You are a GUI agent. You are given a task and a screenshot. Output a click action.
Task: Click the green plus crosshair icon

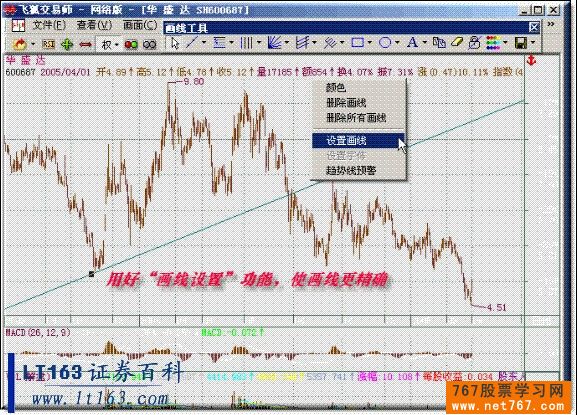click(x=67, y=45)
